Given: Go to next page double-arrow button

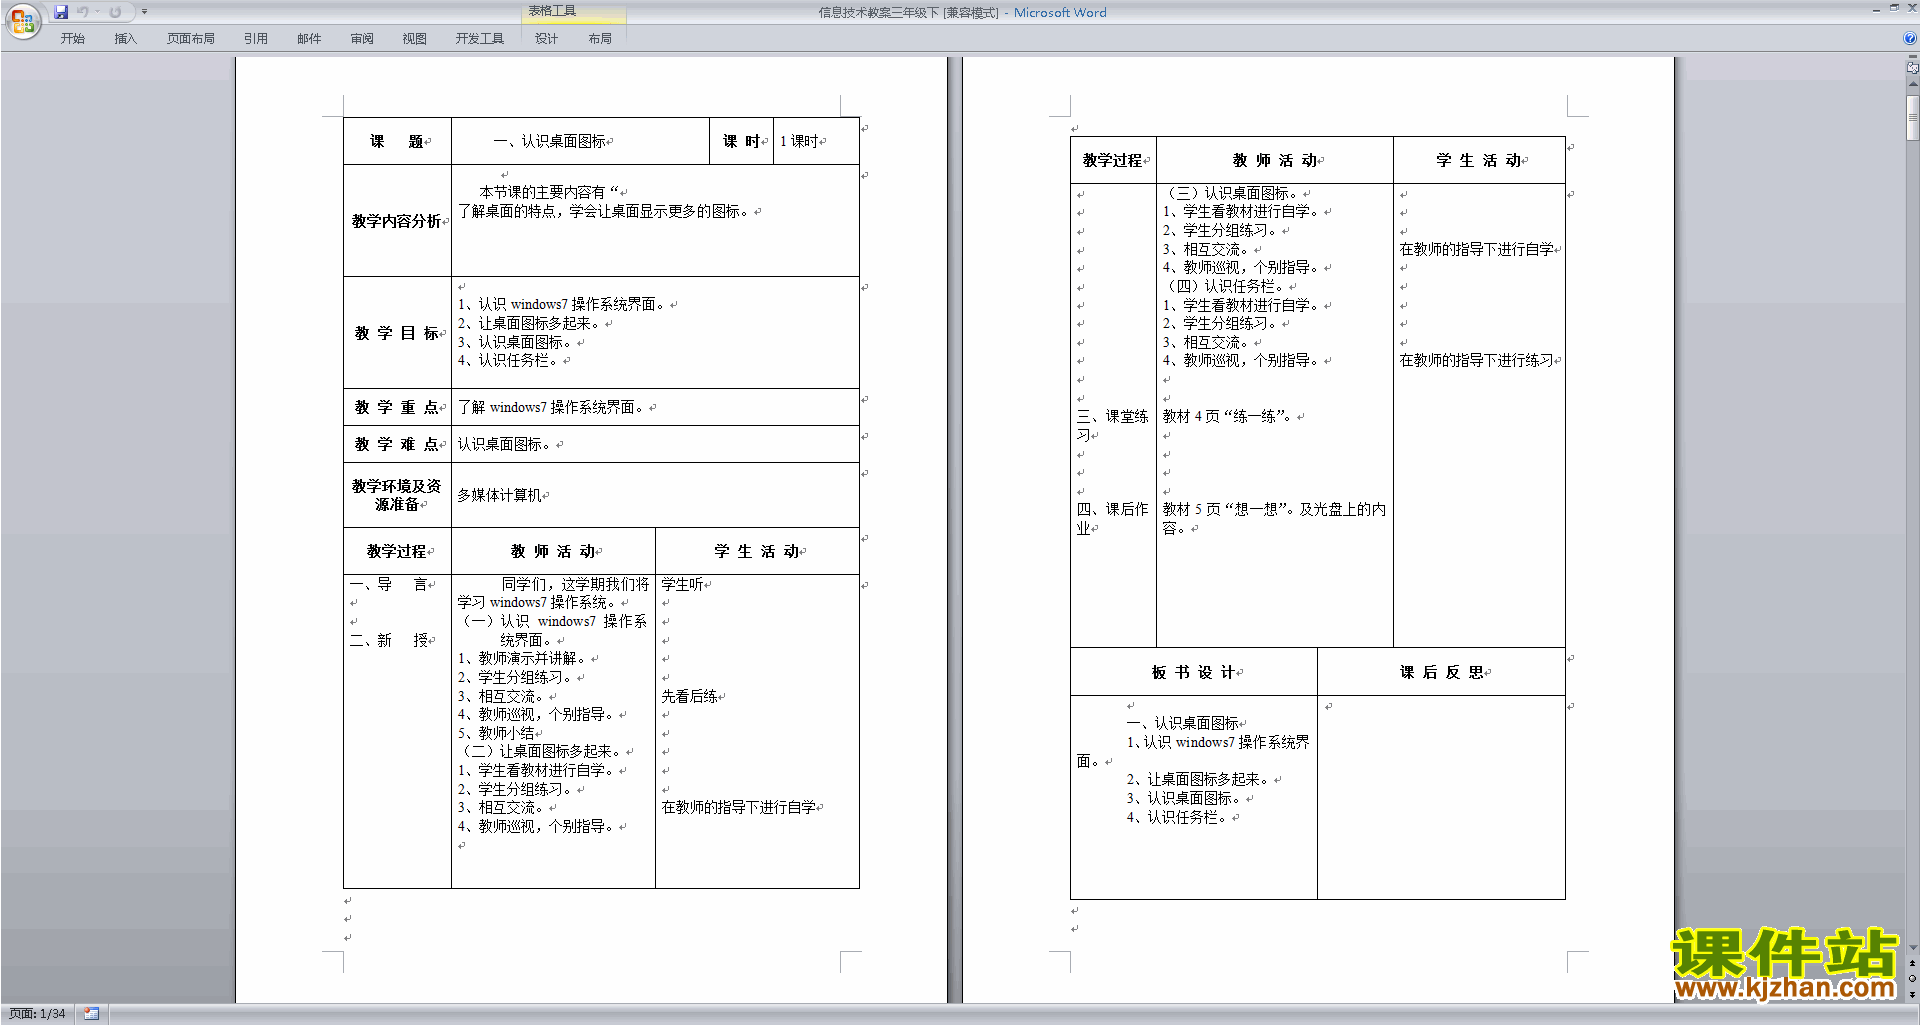Looking at the screenshot, I should (1912, 995).
